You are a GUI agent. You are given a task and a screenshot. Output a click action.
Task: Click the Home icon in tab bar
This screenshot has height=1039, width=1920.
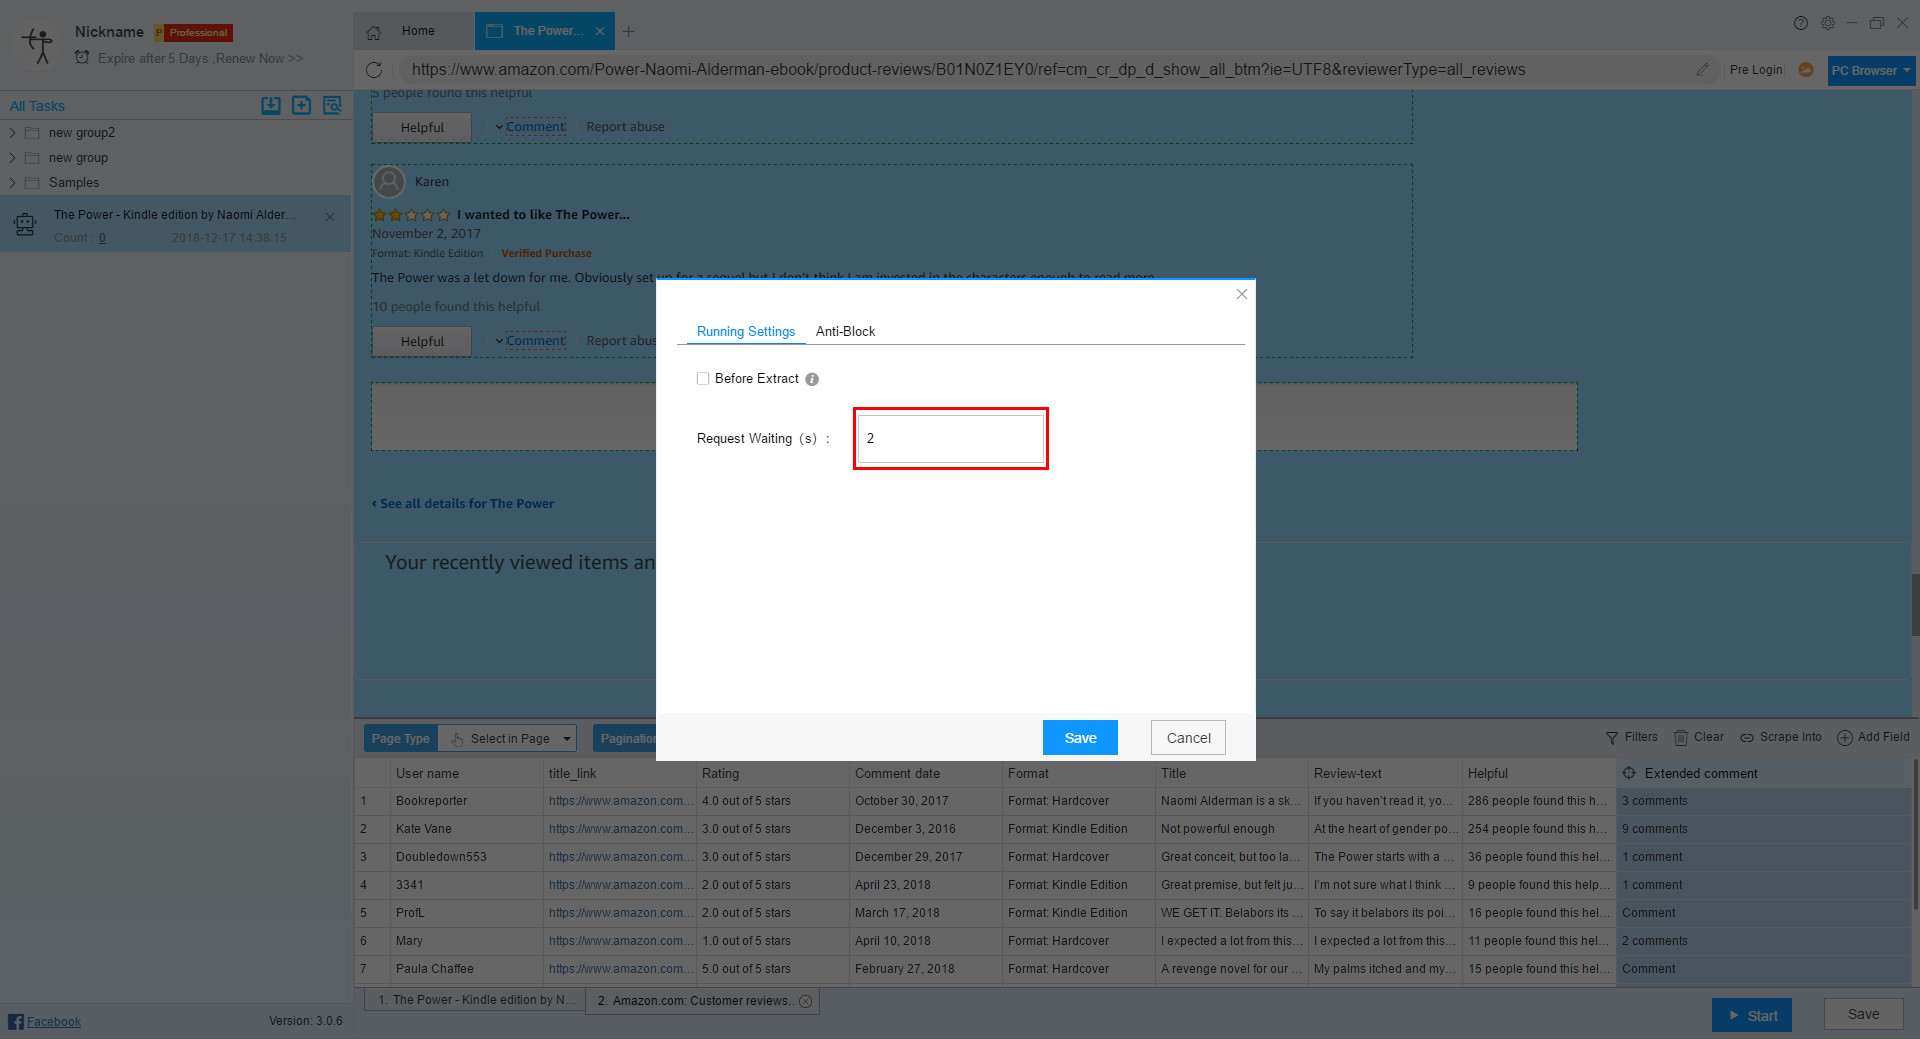(x=374, y=32)
